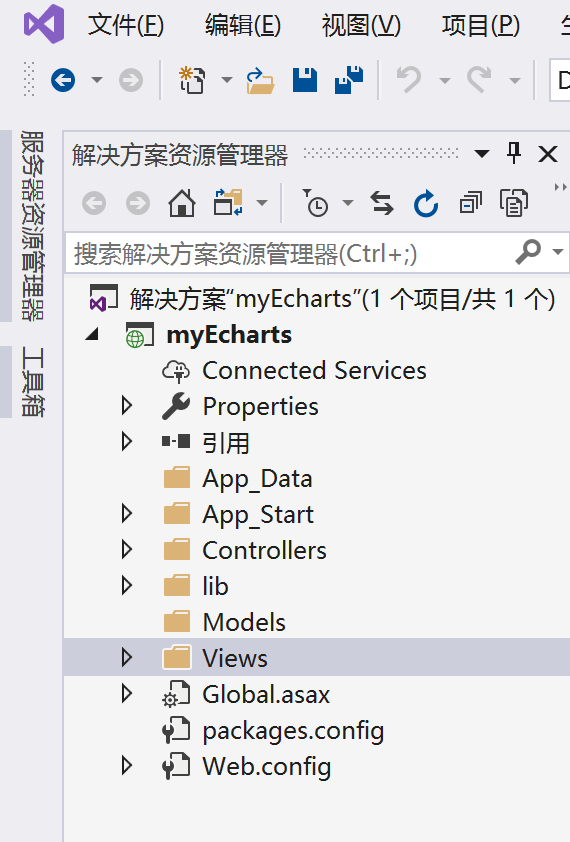
Task: Click the Save All toolbar icon
Action: [349, 80]
